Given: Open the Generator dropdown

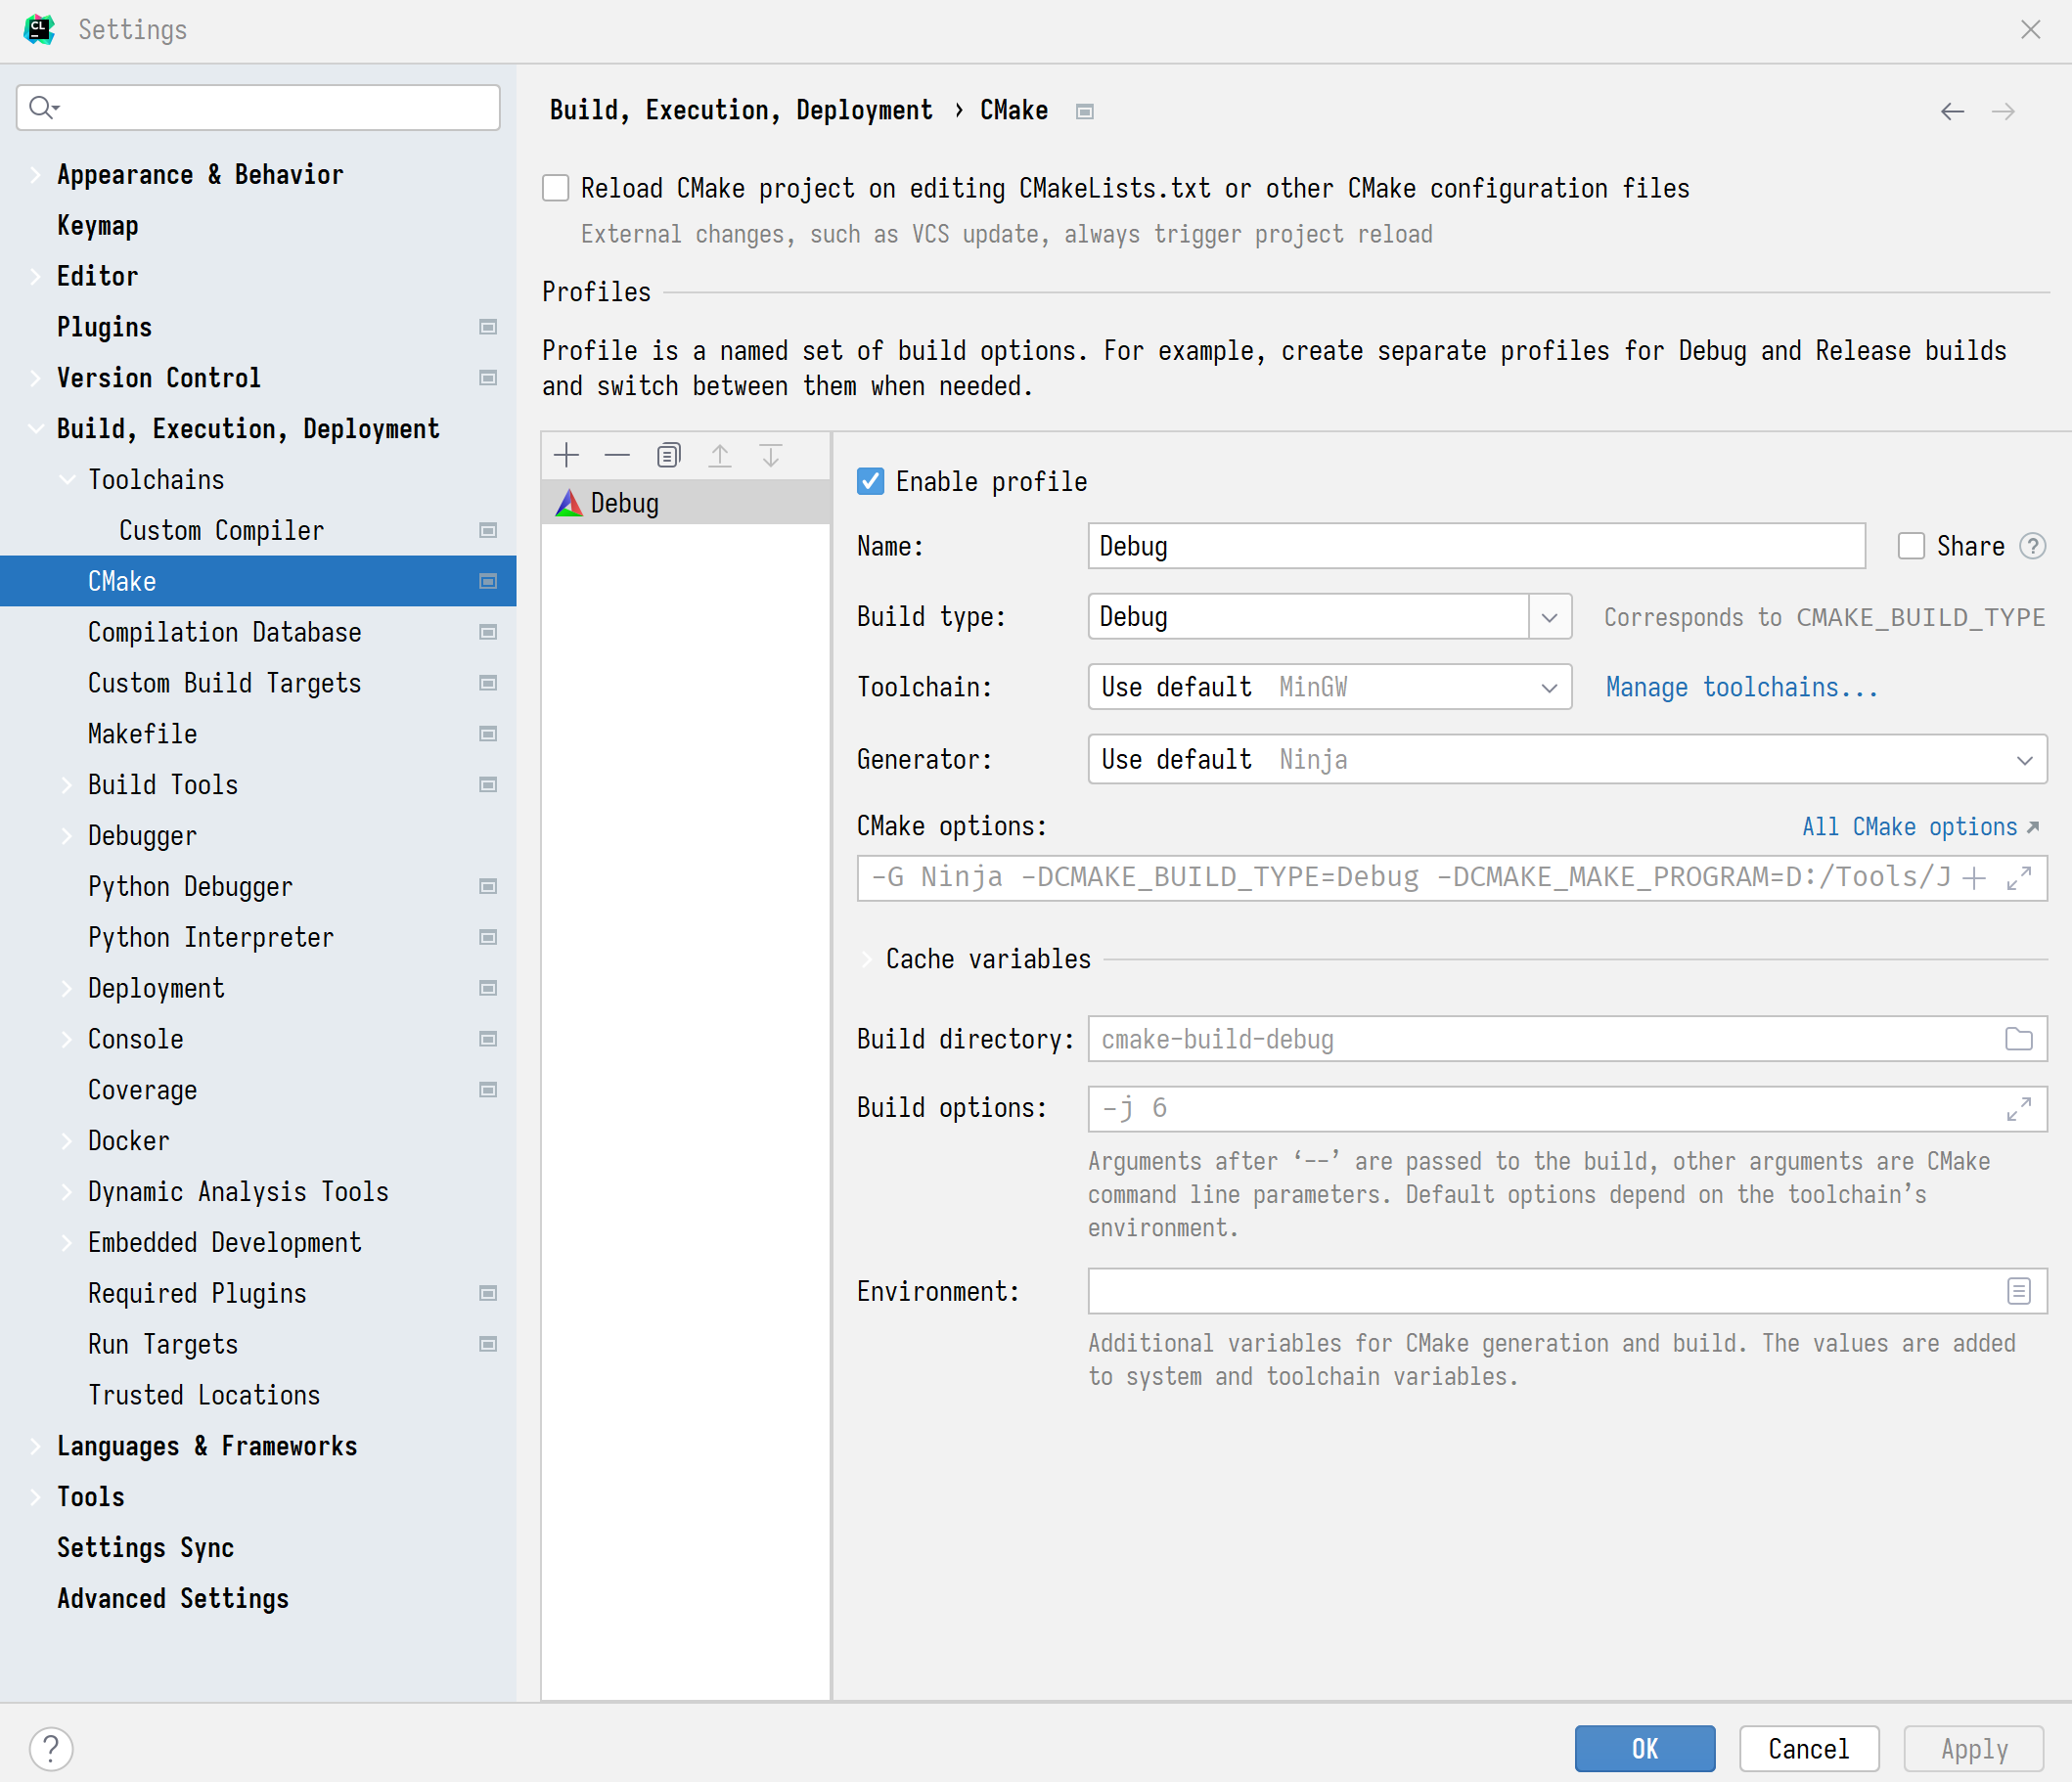Looking at the screenshot, I should 2024,760.
